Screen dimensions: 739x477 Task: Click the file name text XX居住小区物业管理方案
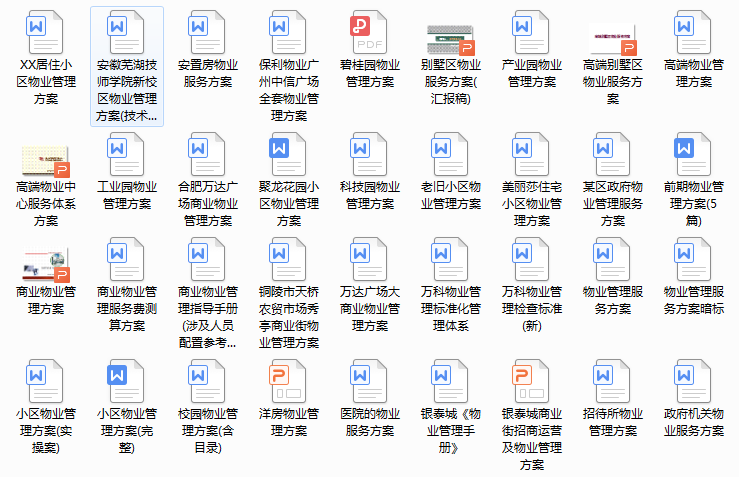[46, 82]
